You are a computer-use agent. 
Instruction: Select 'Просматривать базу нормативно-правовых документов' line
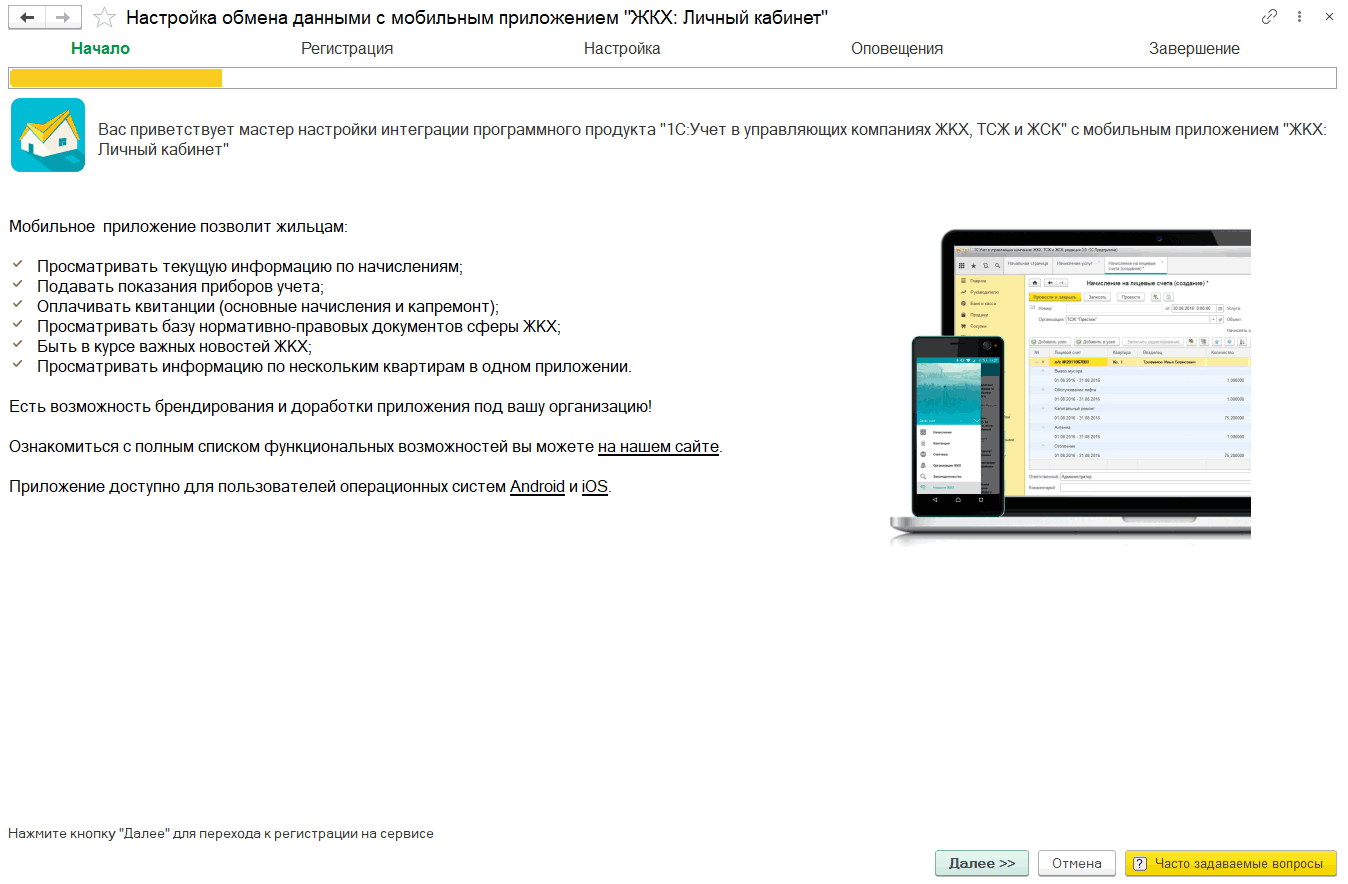(x=299, y=327)
